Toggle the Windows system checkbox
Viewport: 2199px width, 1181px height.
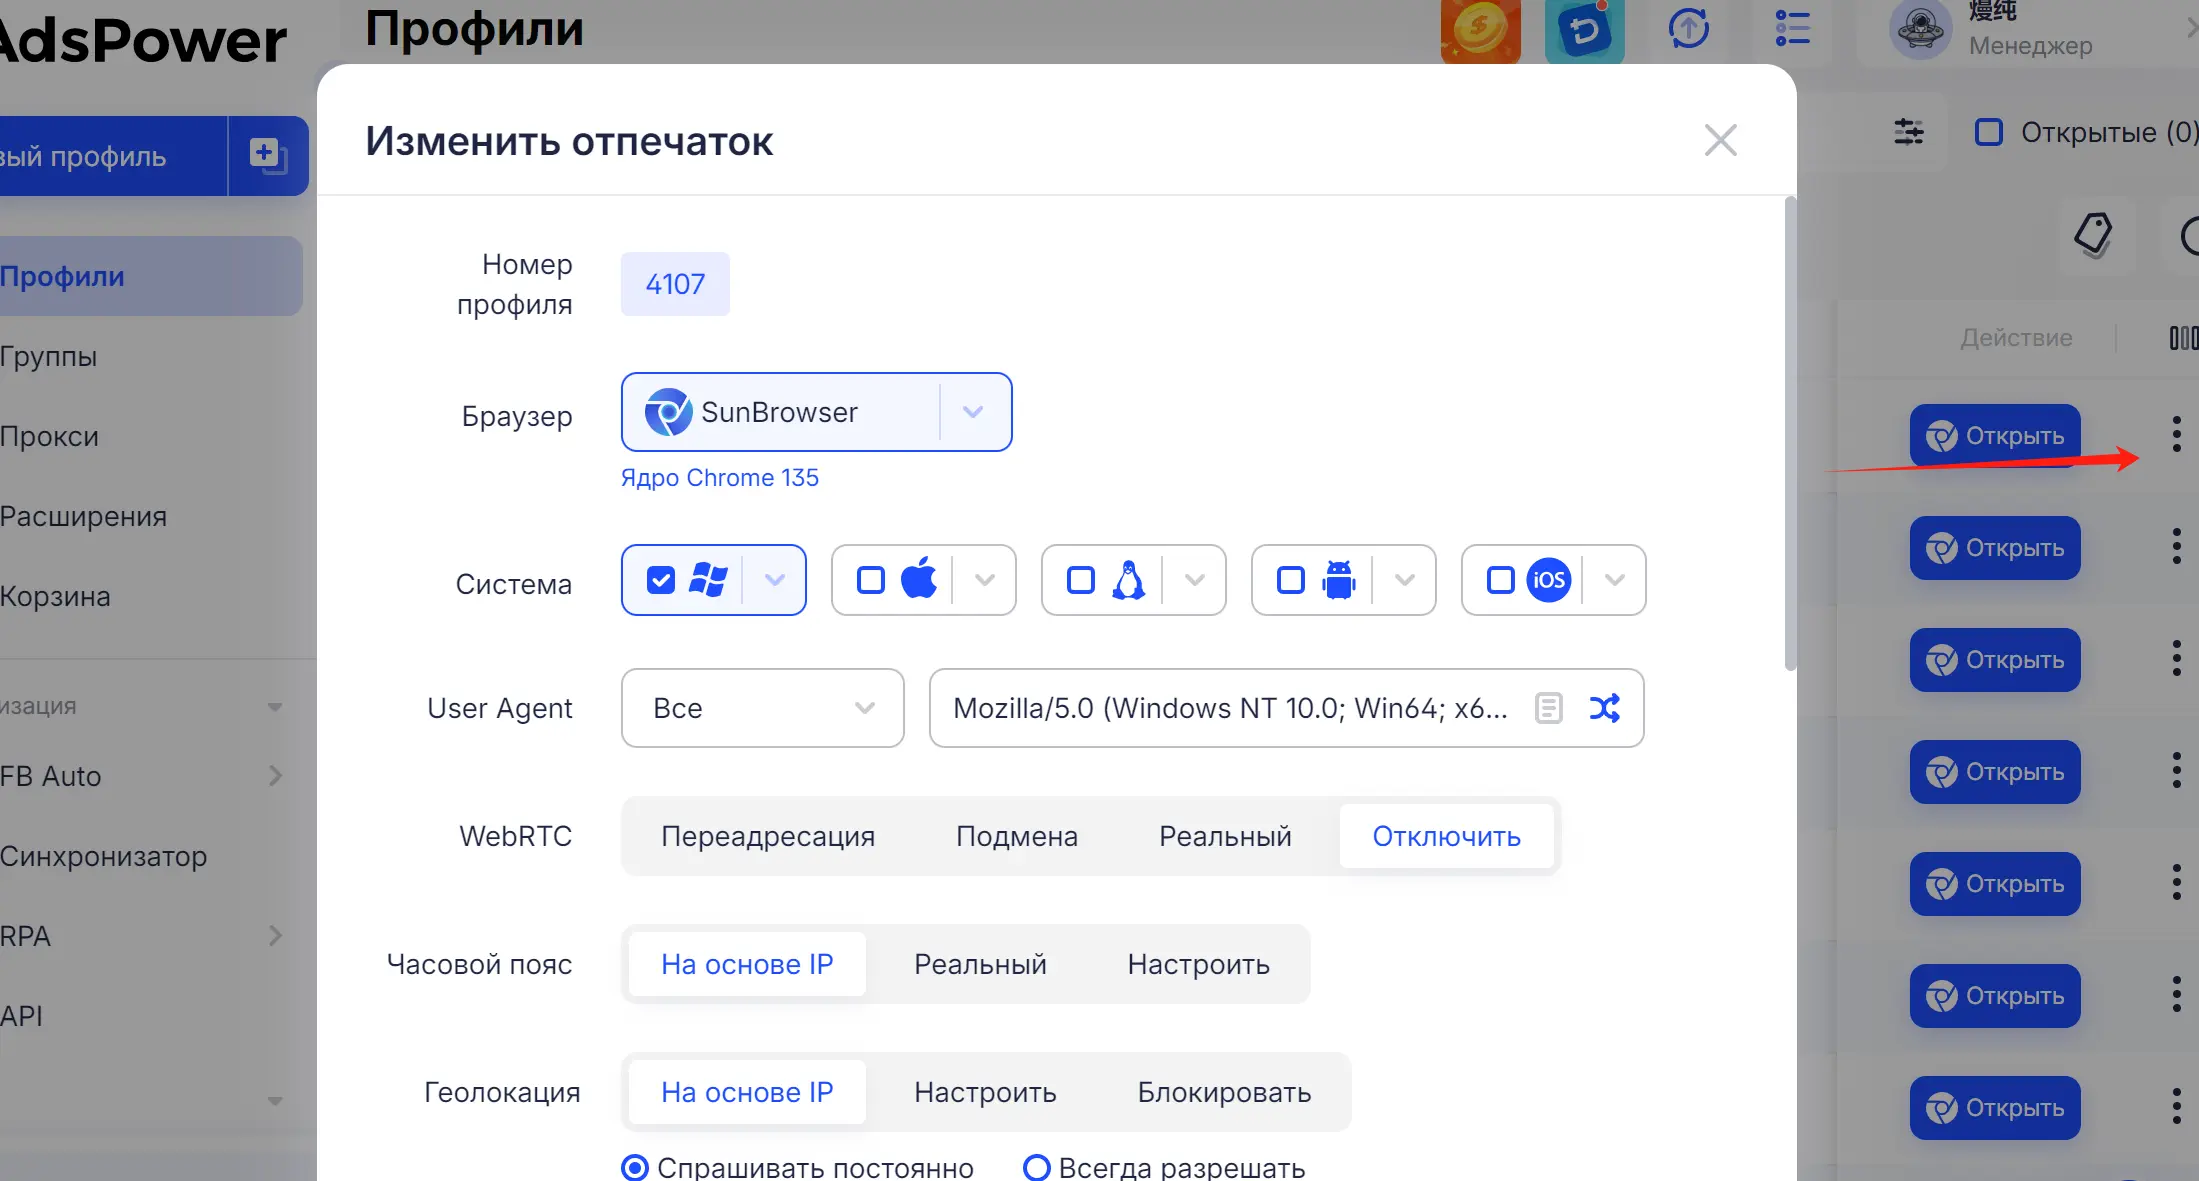661,580
